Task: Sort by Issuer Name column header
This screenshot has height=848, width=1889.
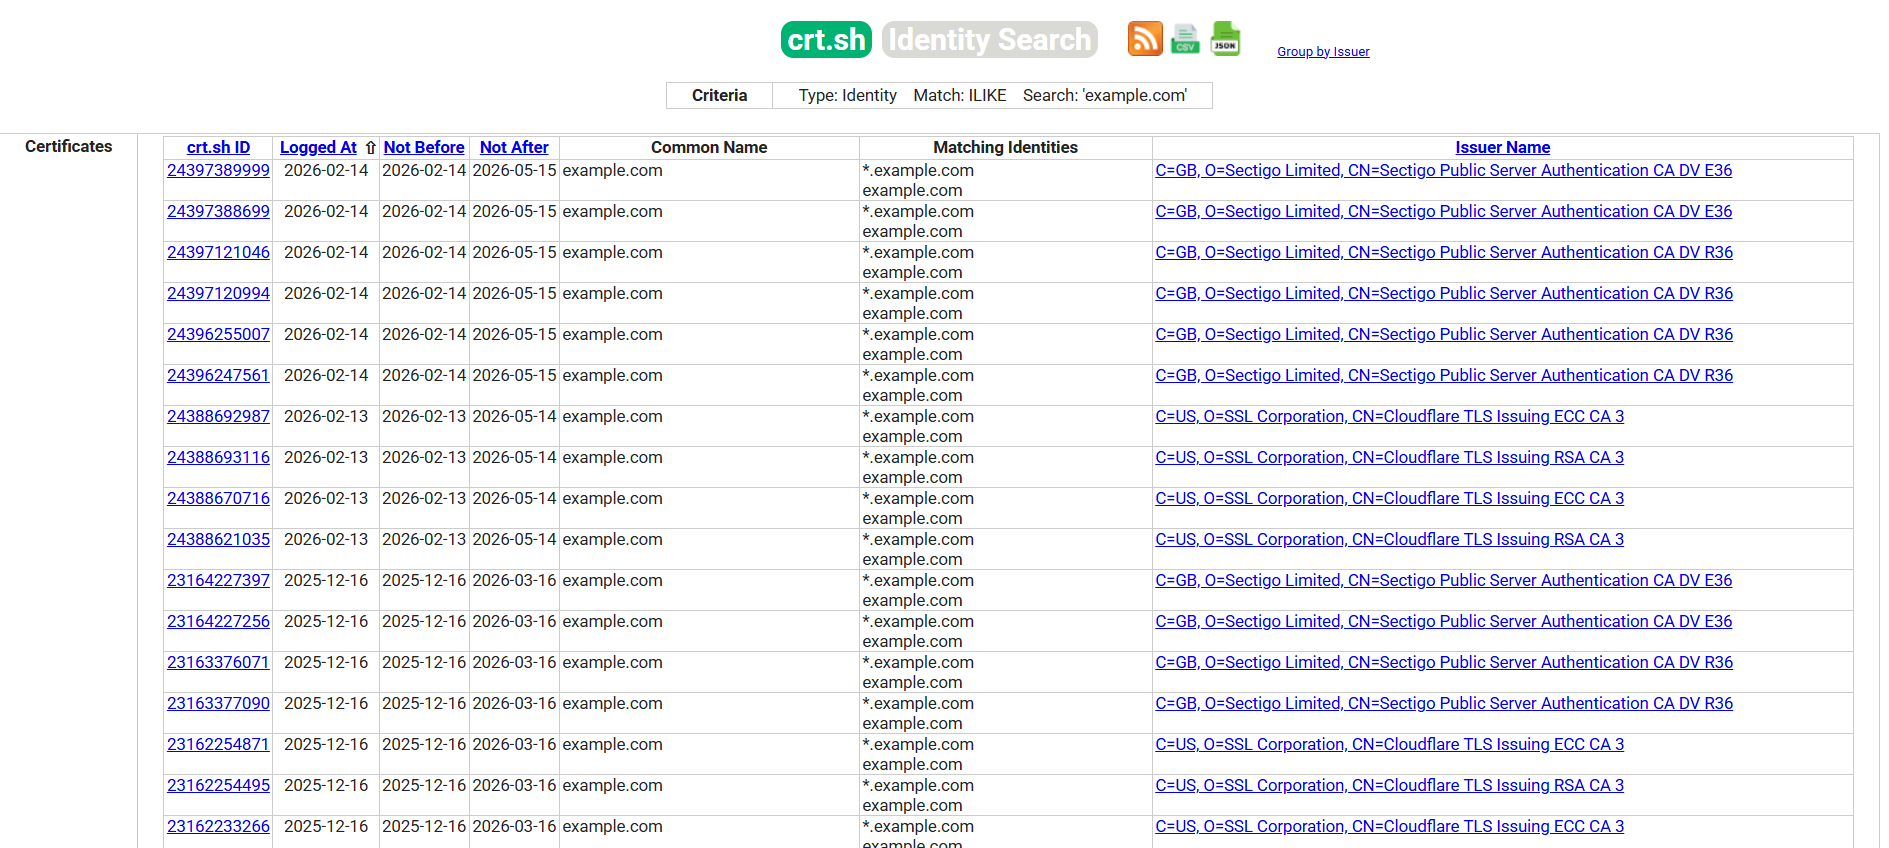Action: click(x=1502, y=147)
